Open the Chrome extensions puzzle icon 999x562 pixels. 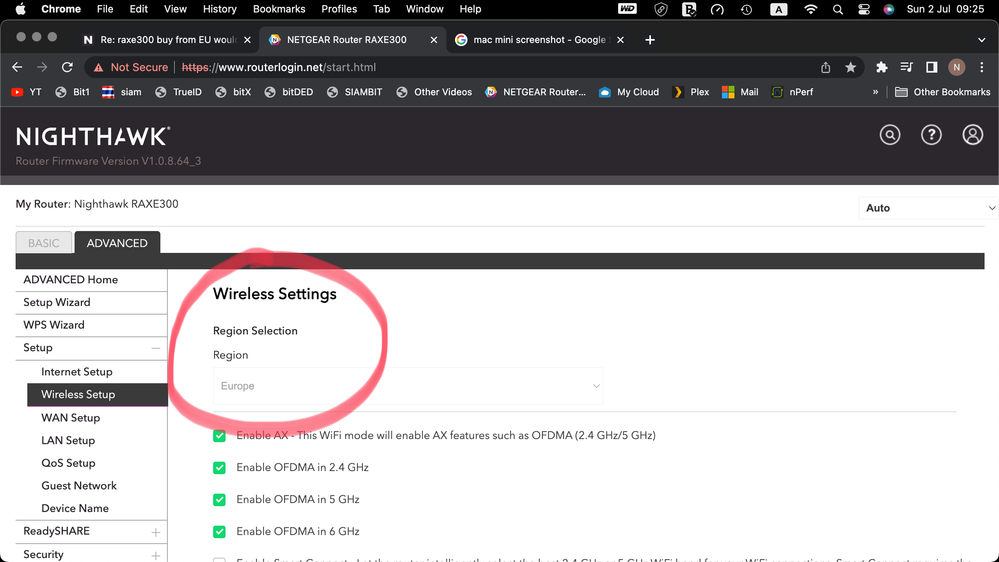pyautogui.click(x=882, y=67)
